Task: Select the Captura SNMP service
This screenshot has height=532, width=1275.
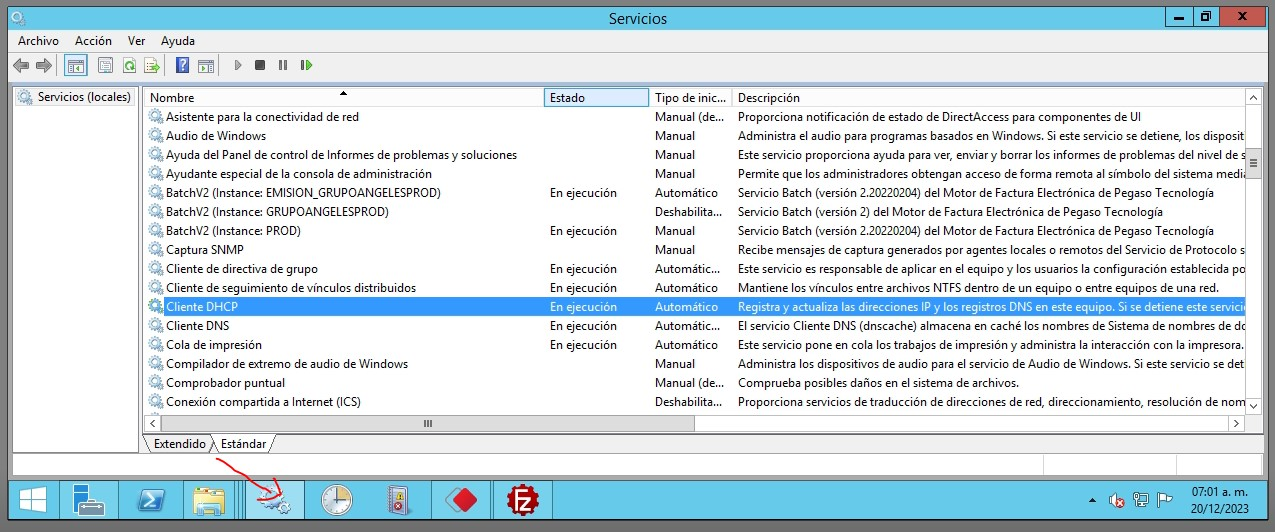Action: (x=204, y=250)
